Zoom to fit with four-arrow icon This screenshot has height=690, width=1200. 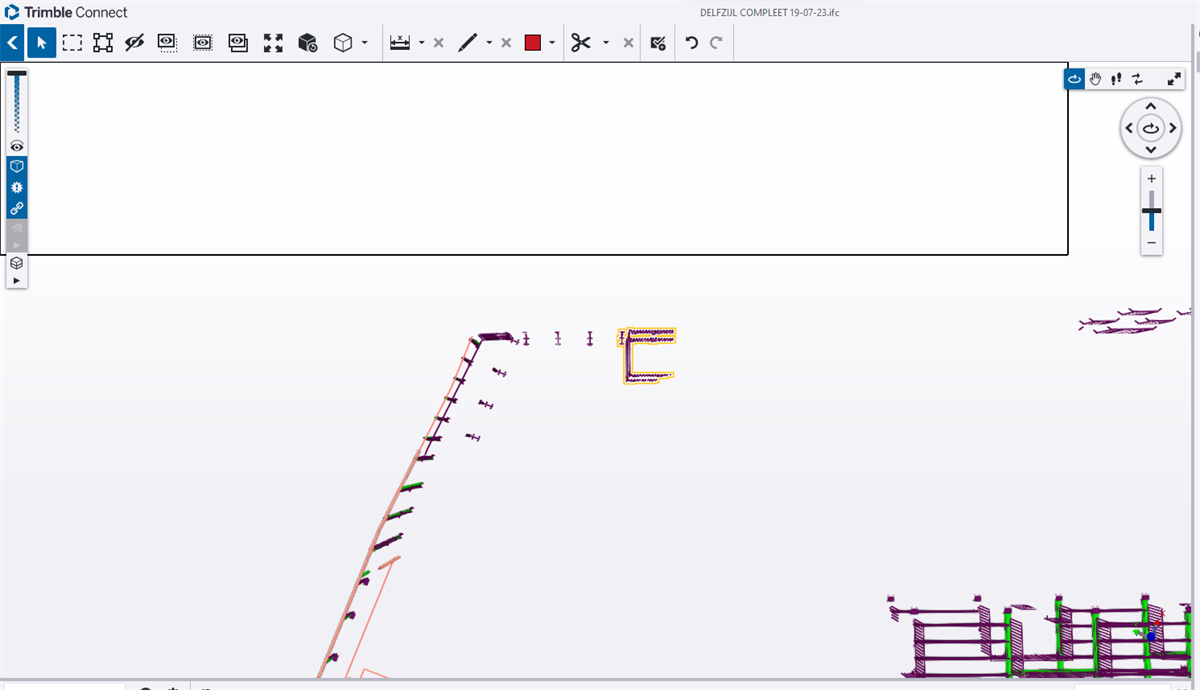[x=273, y=43]
